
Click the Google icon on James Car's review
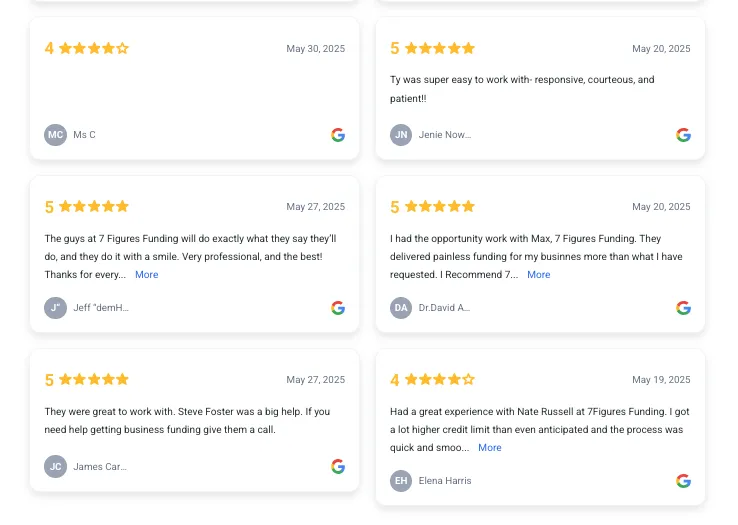click(337, 467)
